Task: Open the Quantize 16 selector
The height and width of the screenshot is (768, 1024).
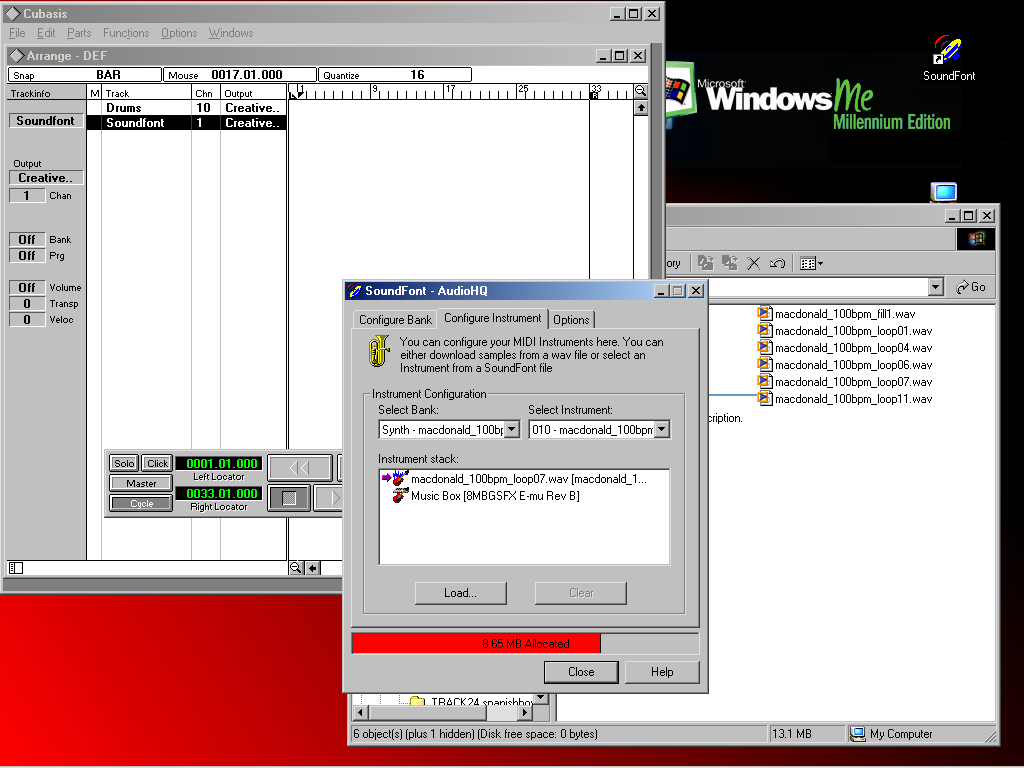Action: 395,75
